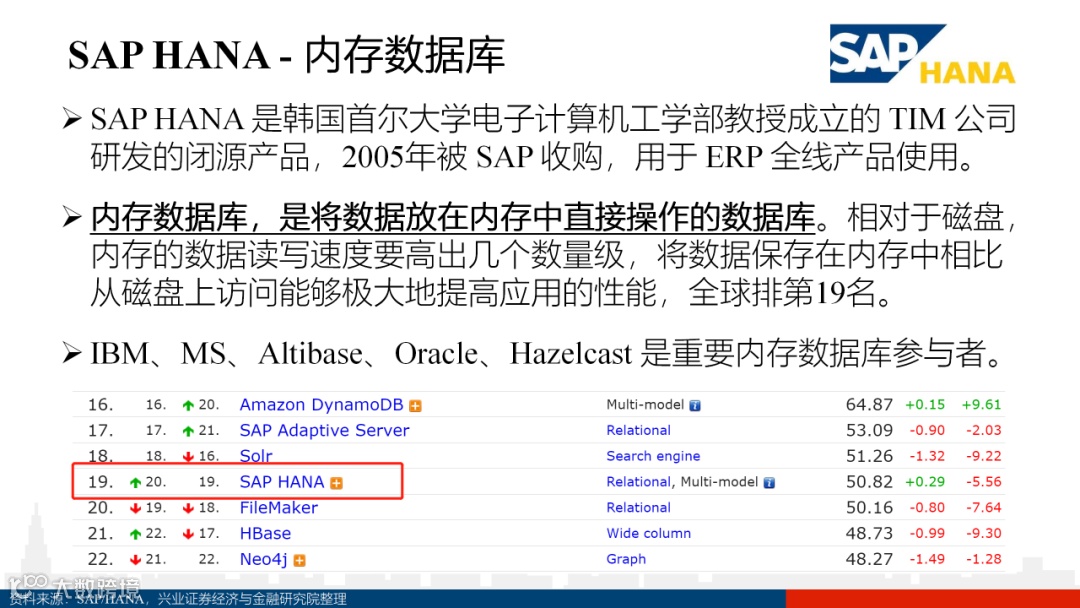Image resolution: width=1080 pixels, height=608 pixels.
Task: Click the score 48.73
Action: point(869,533)
